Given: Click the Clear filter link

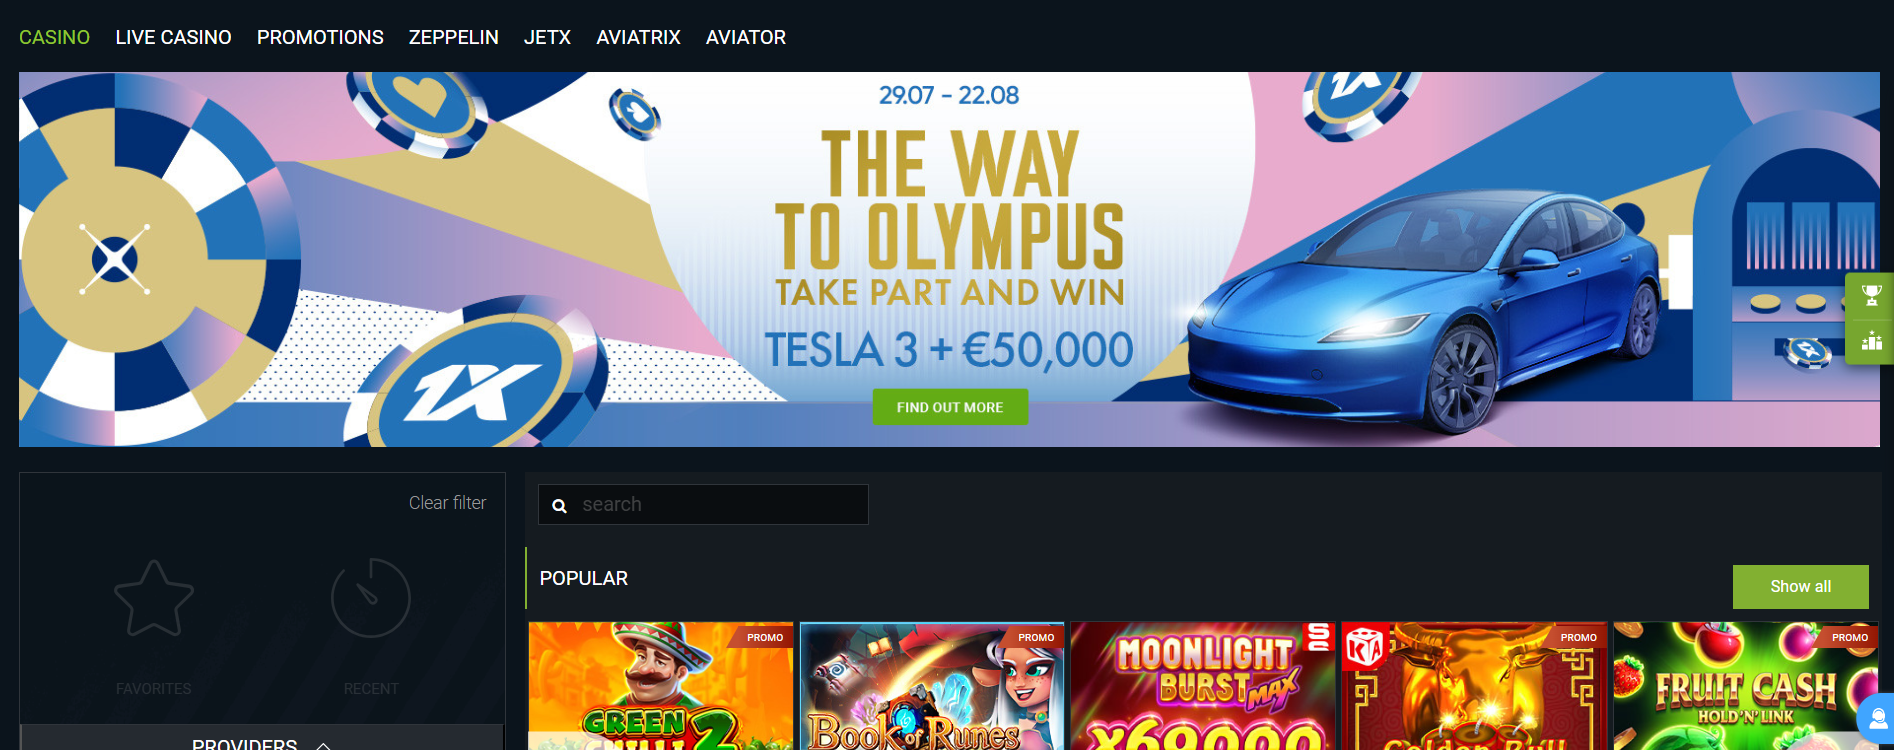Looking at the screenshot, I should click(447, 503).
